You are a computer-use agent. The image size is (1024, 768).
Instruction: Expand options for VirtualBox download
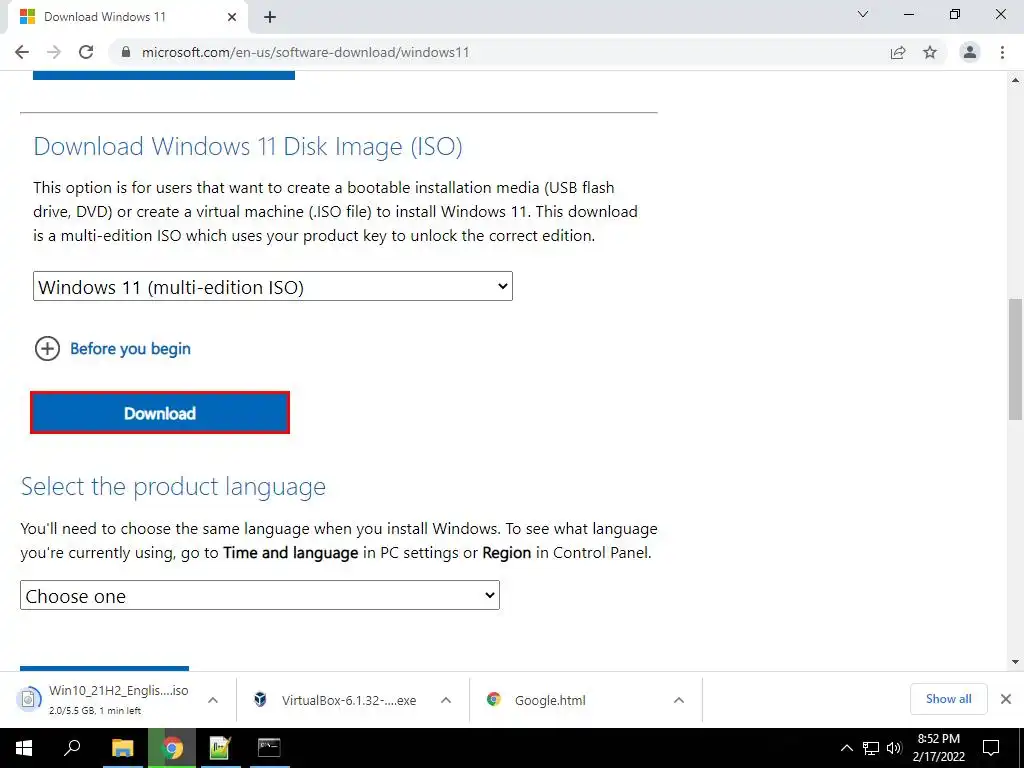pos(446,700)
